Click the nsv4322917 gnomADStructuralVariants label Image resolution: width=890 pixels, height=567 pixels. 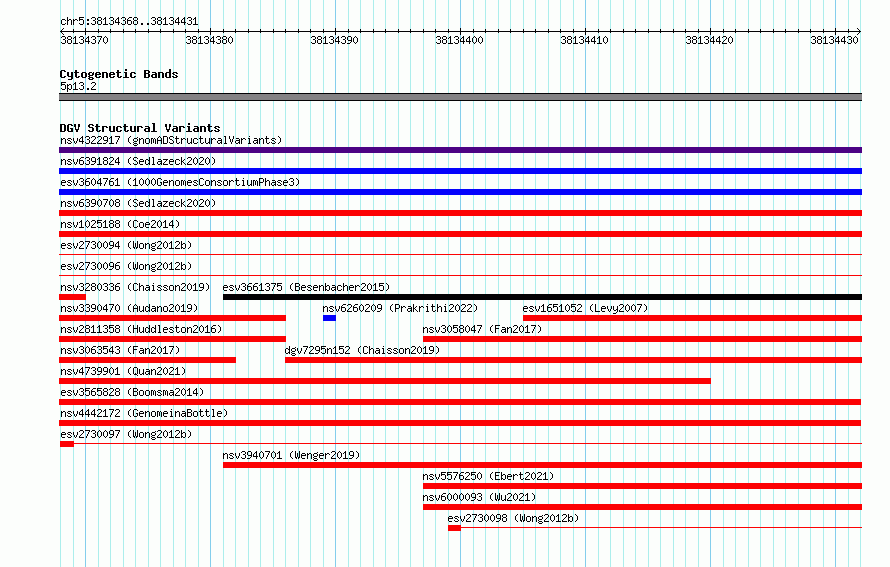click(x=171, y=140)
